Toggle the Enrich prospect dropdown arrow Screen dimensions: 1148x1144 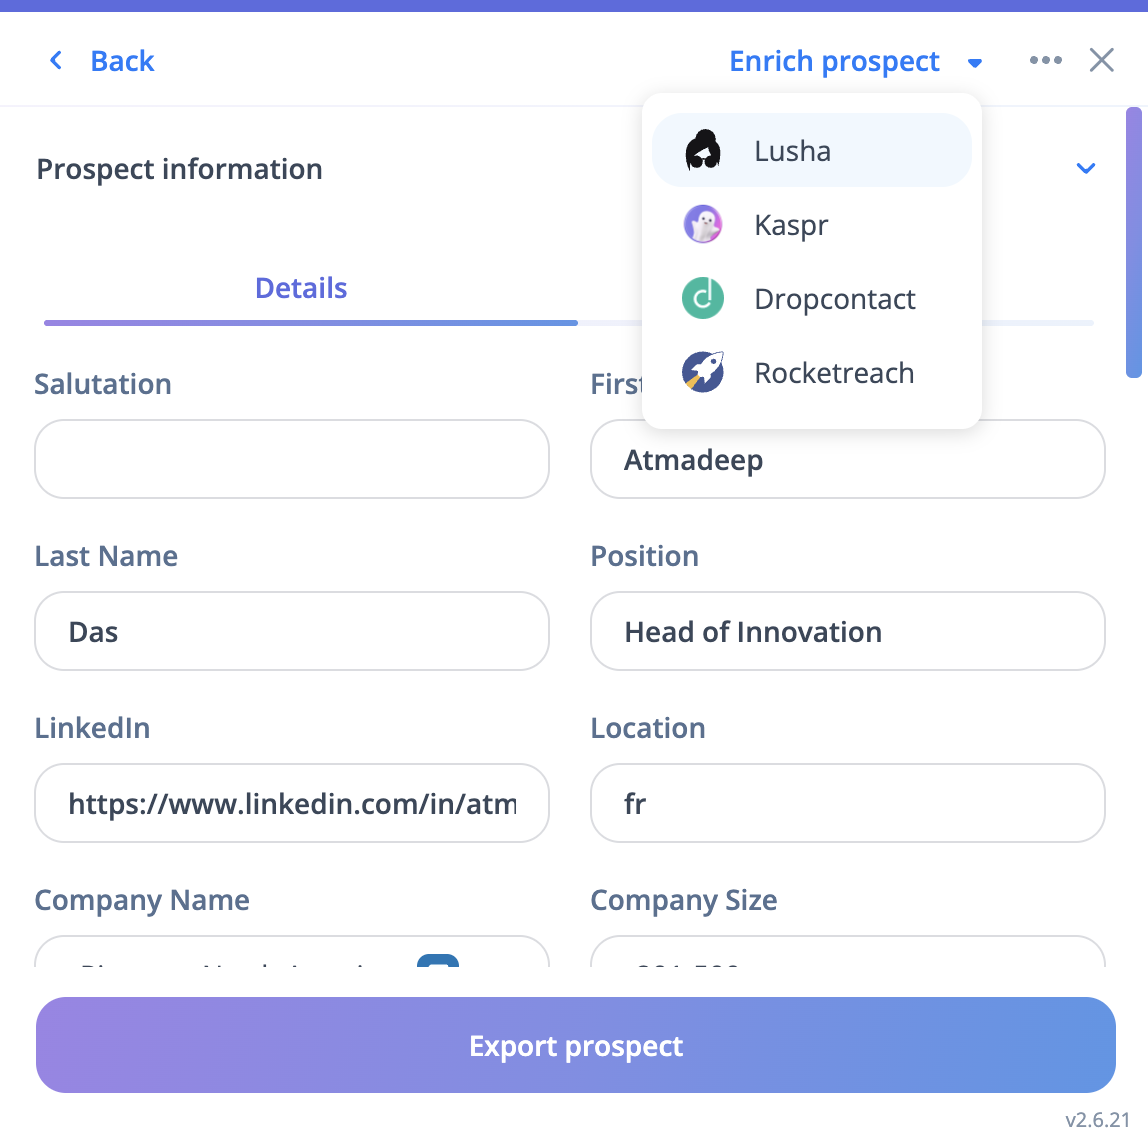point(975,63)
